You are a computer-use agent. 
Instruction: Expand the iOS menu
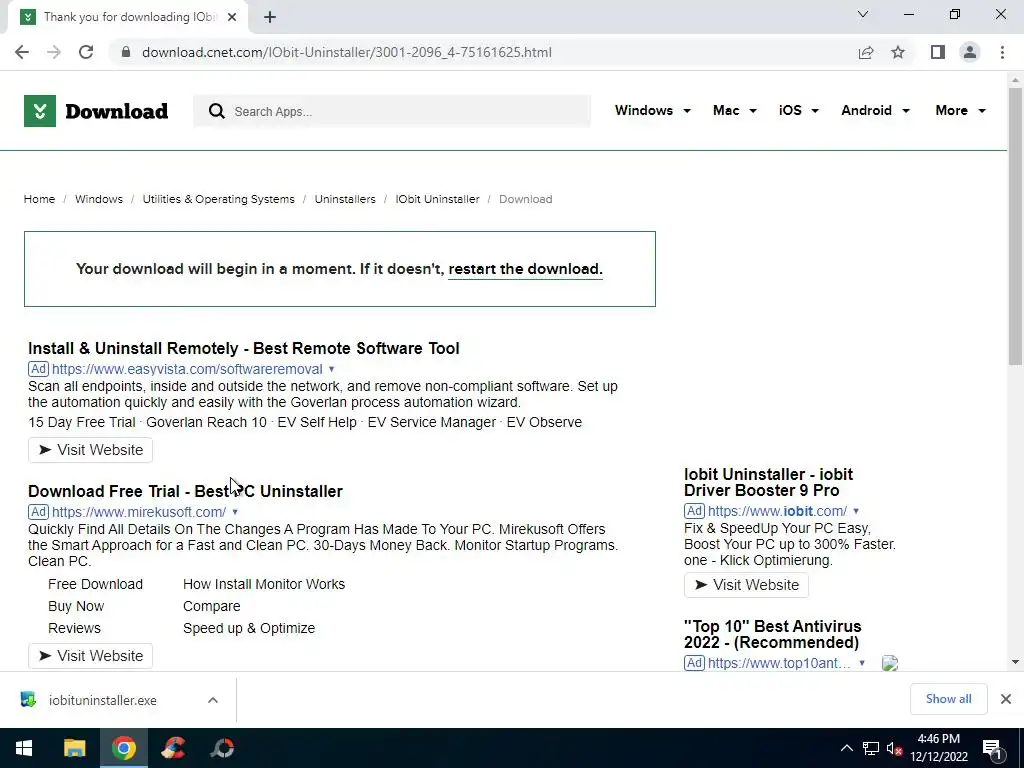[798, 110]
